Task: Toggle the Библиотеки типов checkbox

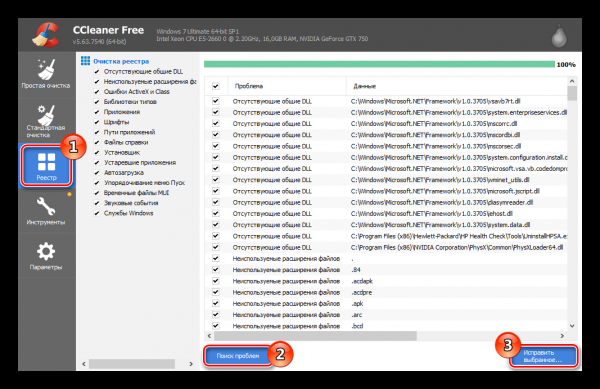Action: coord(97,102)
